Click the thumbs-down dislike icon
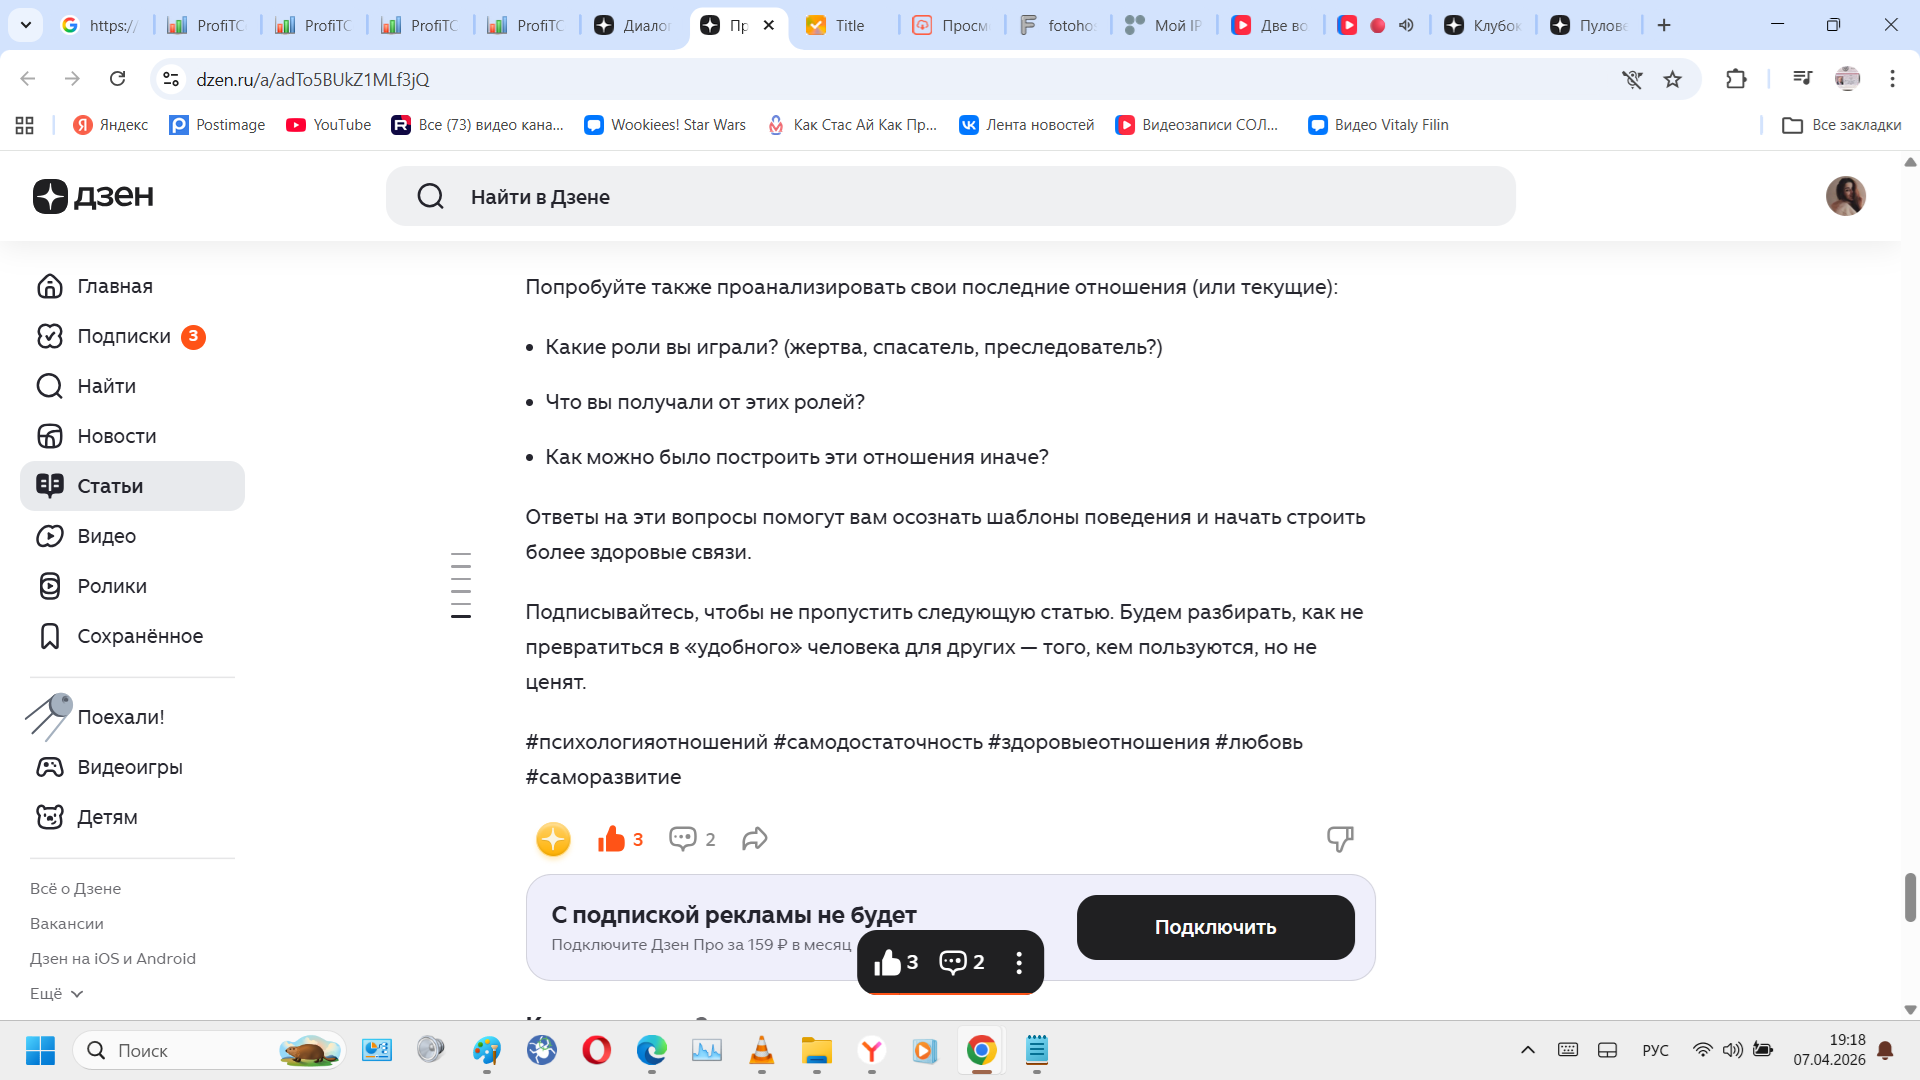 [x=1339, y=839]
